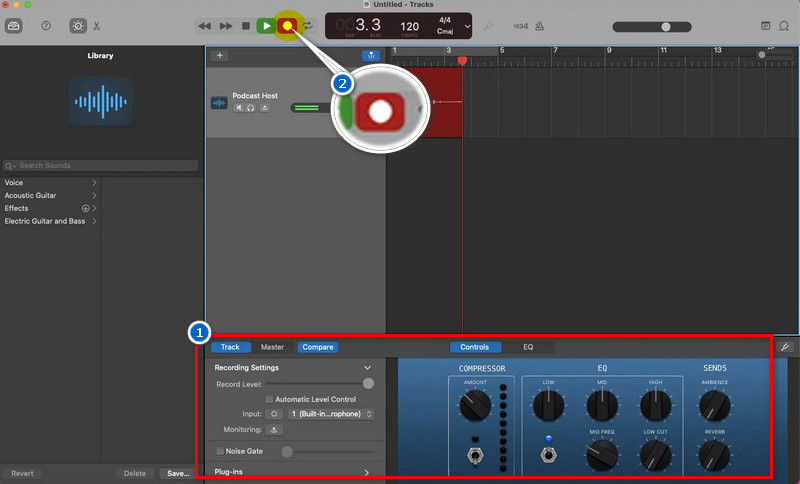Expand the Plug-ins section
800x484 pixels.
[x=366, y=472]
